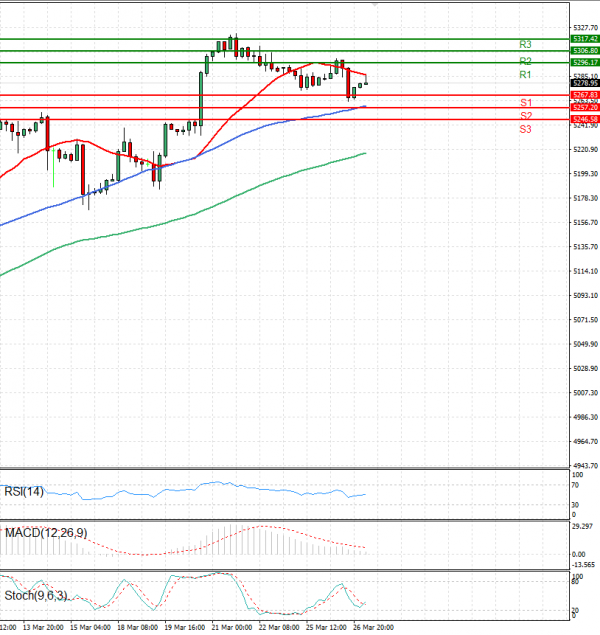Click the R3 resistance label

click(525, 44)
